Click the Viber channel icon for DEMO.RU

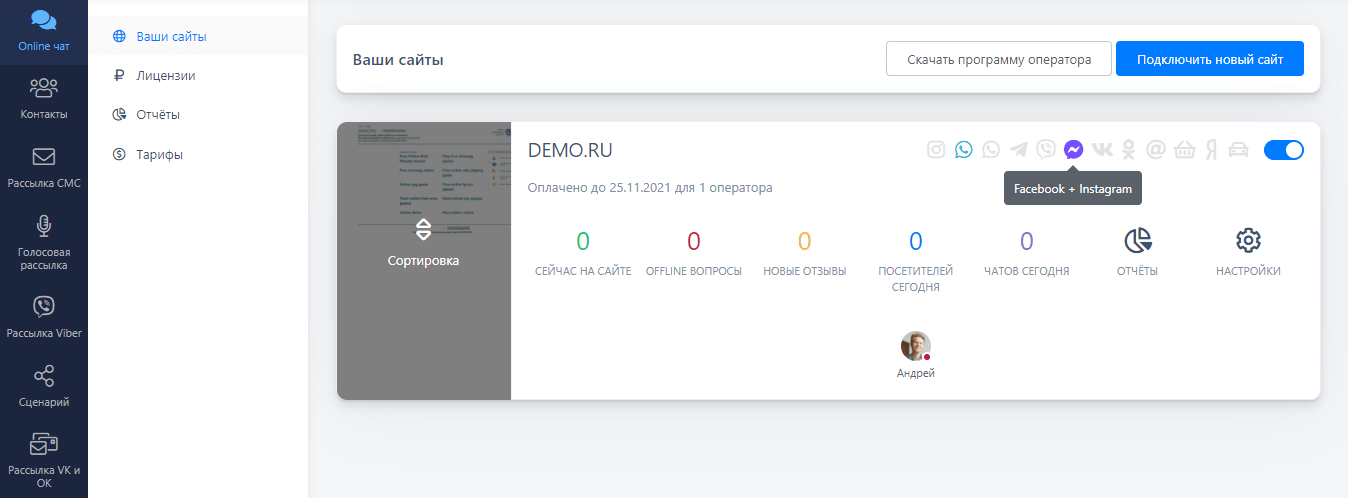tap(1046, 150)
